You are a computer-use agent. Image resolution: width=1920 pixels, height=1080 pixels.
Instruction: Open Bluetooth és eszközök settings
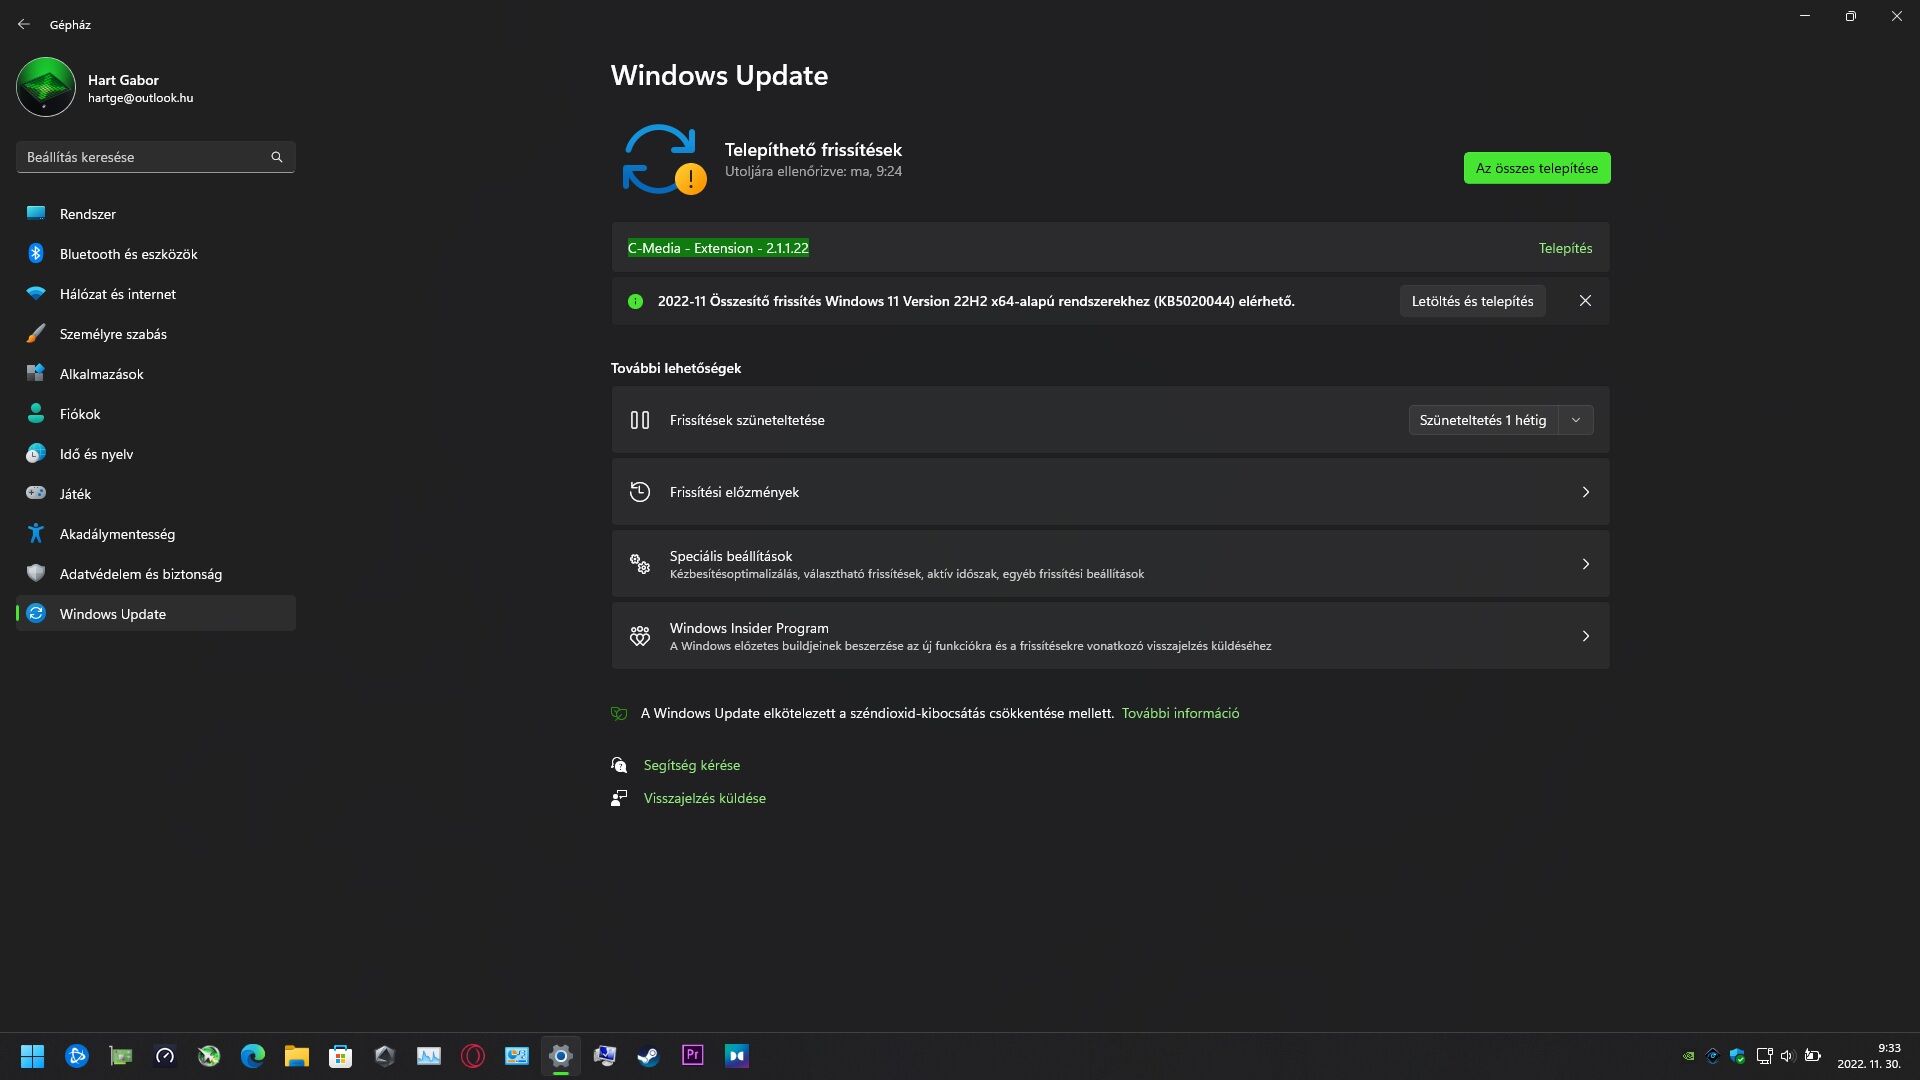(155, 254)
